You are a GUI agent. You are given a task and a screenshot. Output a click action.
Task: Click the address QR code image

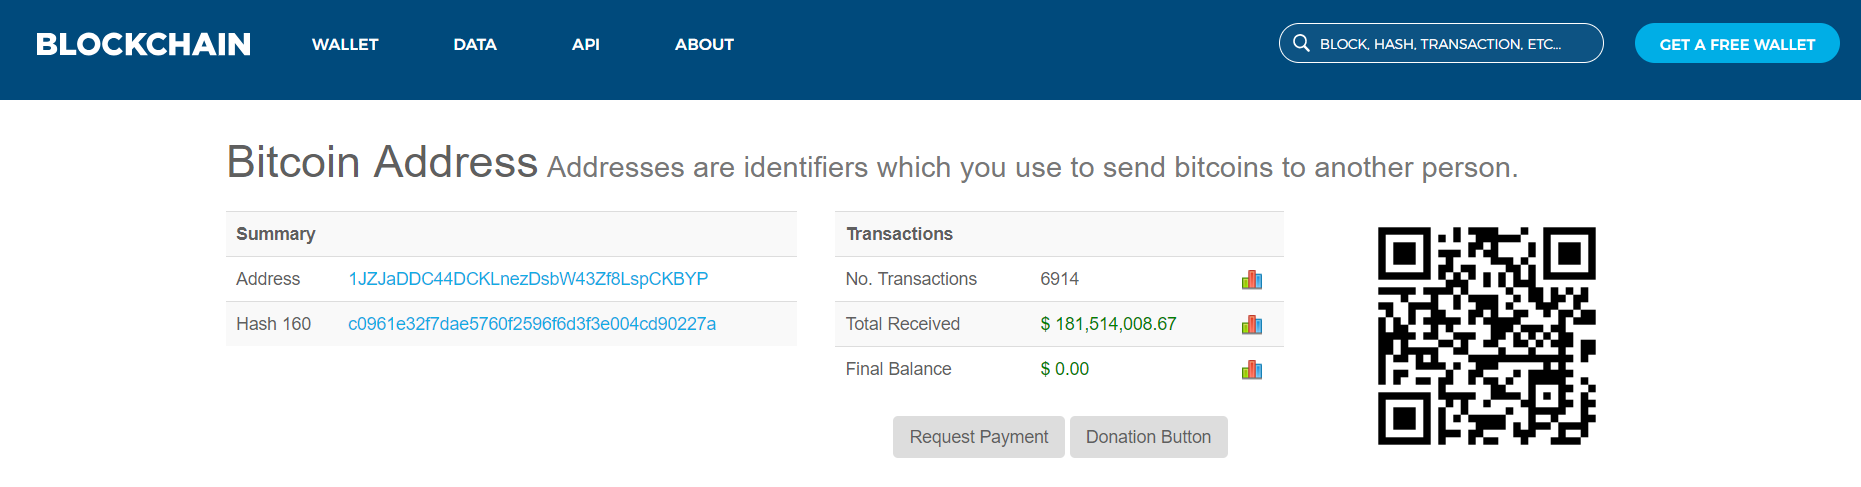coord(1486,335)
